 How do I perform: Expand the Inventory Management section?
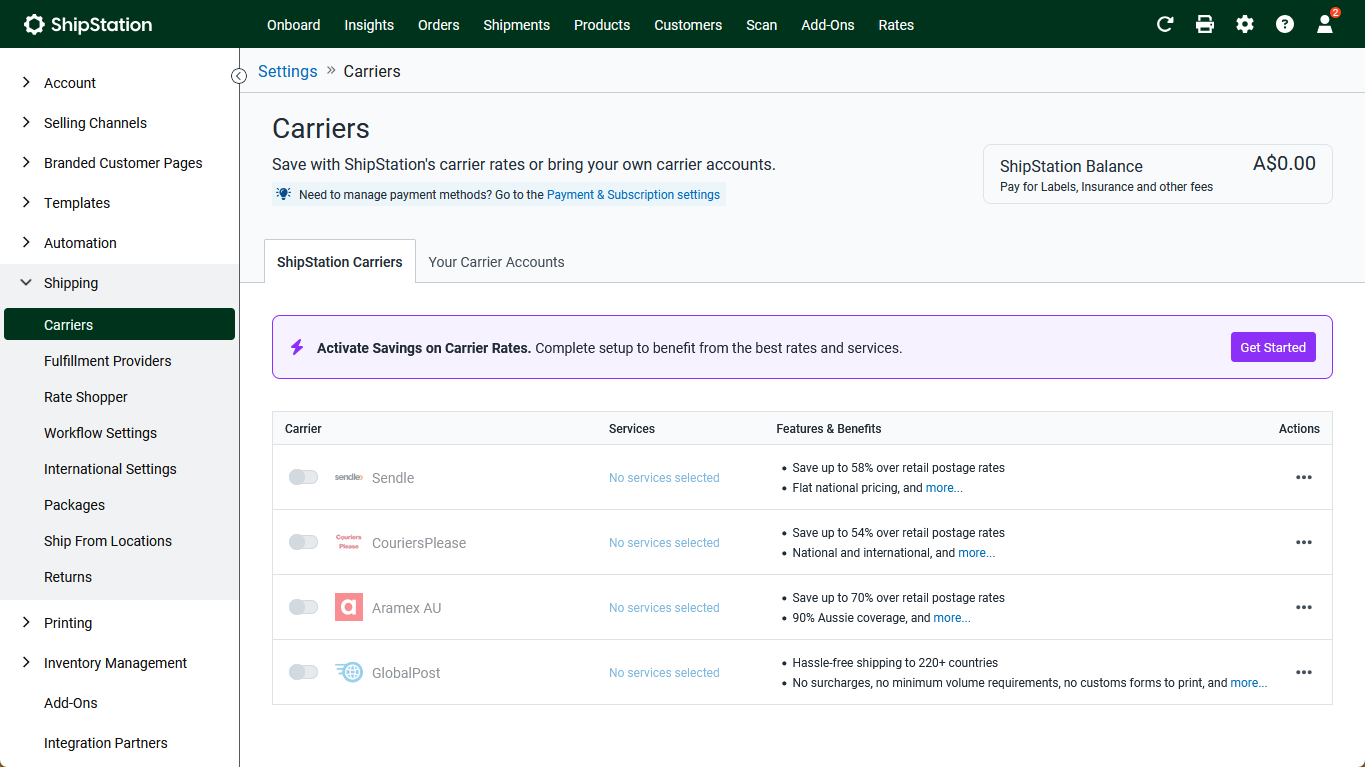115,663
